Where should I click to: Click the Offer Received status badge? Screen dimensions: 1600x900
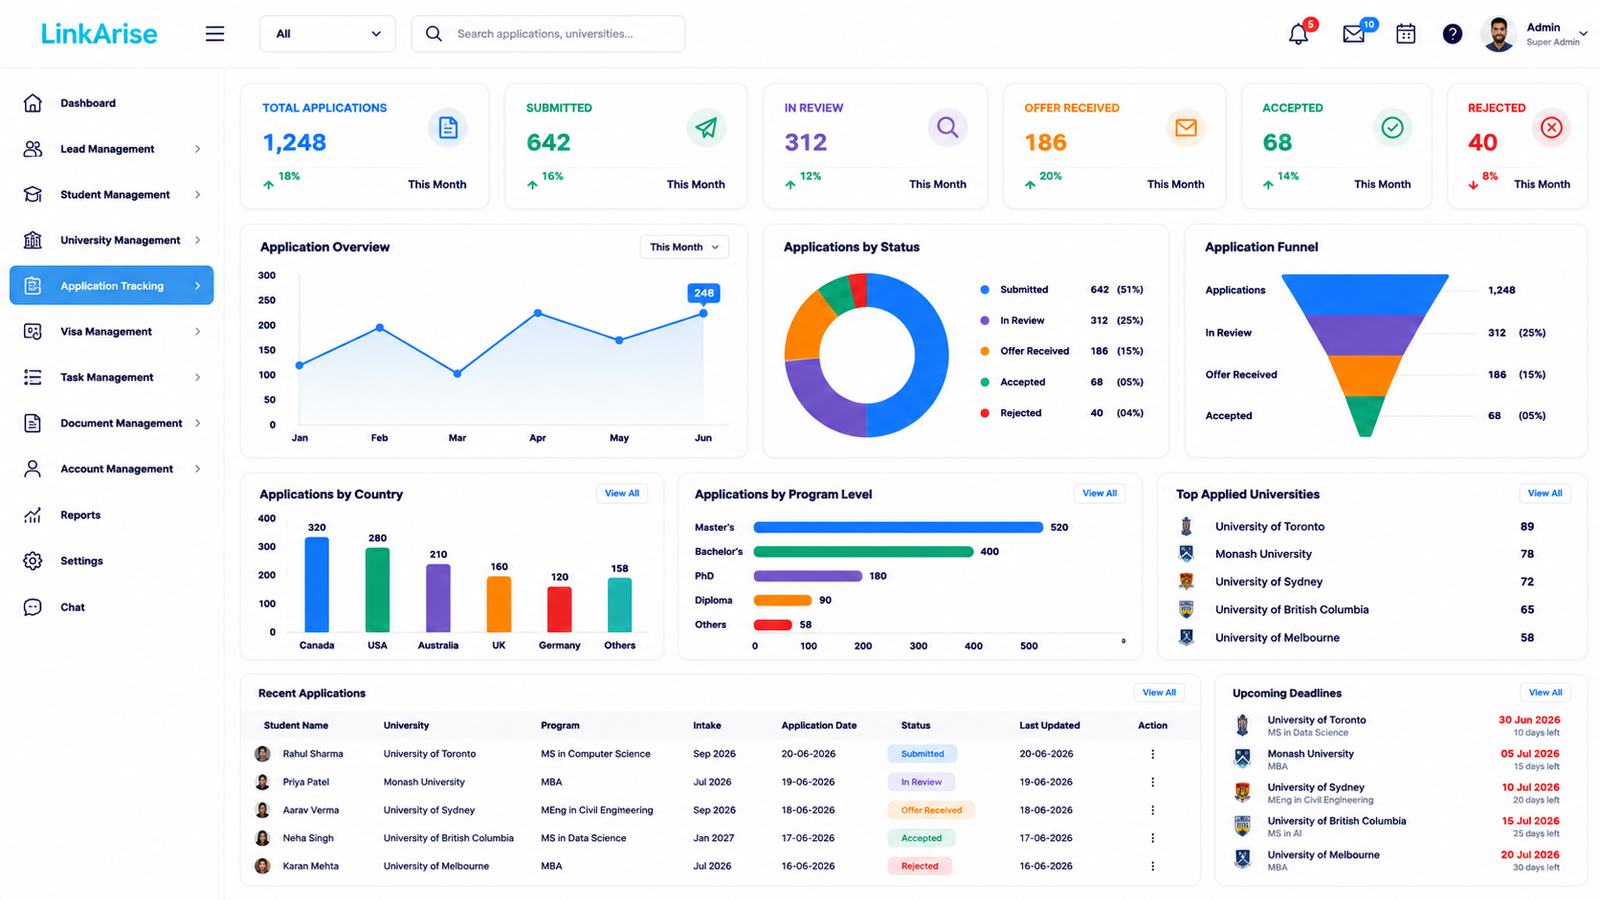(931, 810)
